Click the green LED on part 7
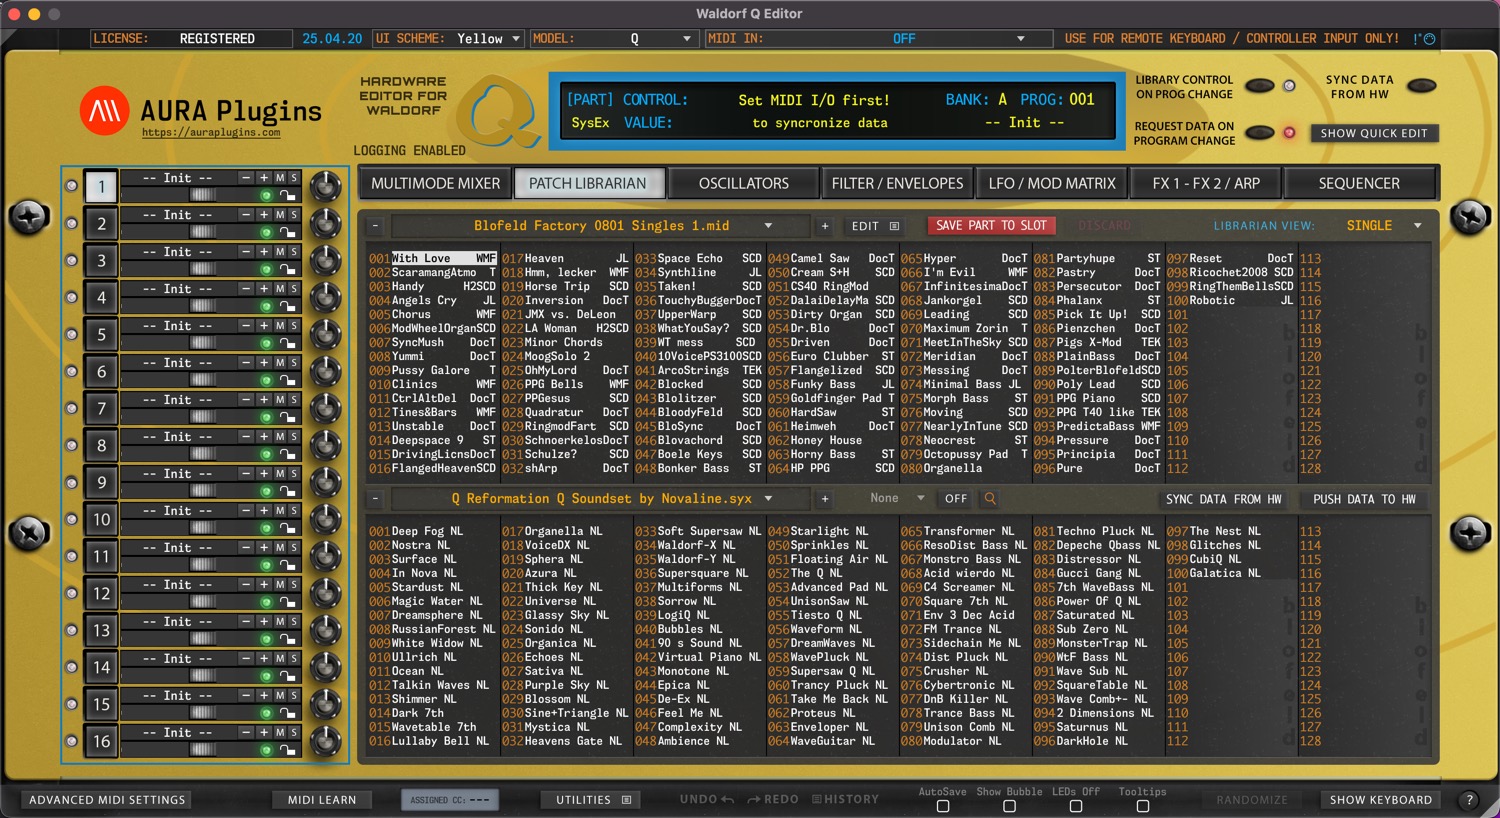Image resolution: width=1500 pixels, height=818 pixels. (x=266, y=418)
